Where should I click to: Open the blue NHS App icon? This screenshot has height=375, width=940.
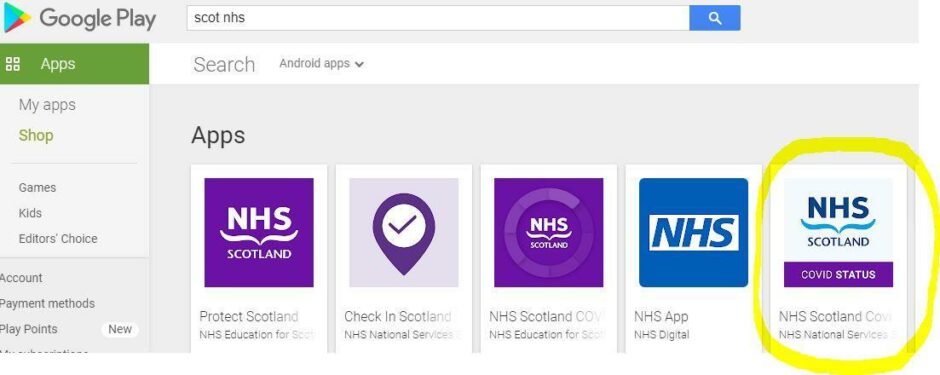coord(694,232)
